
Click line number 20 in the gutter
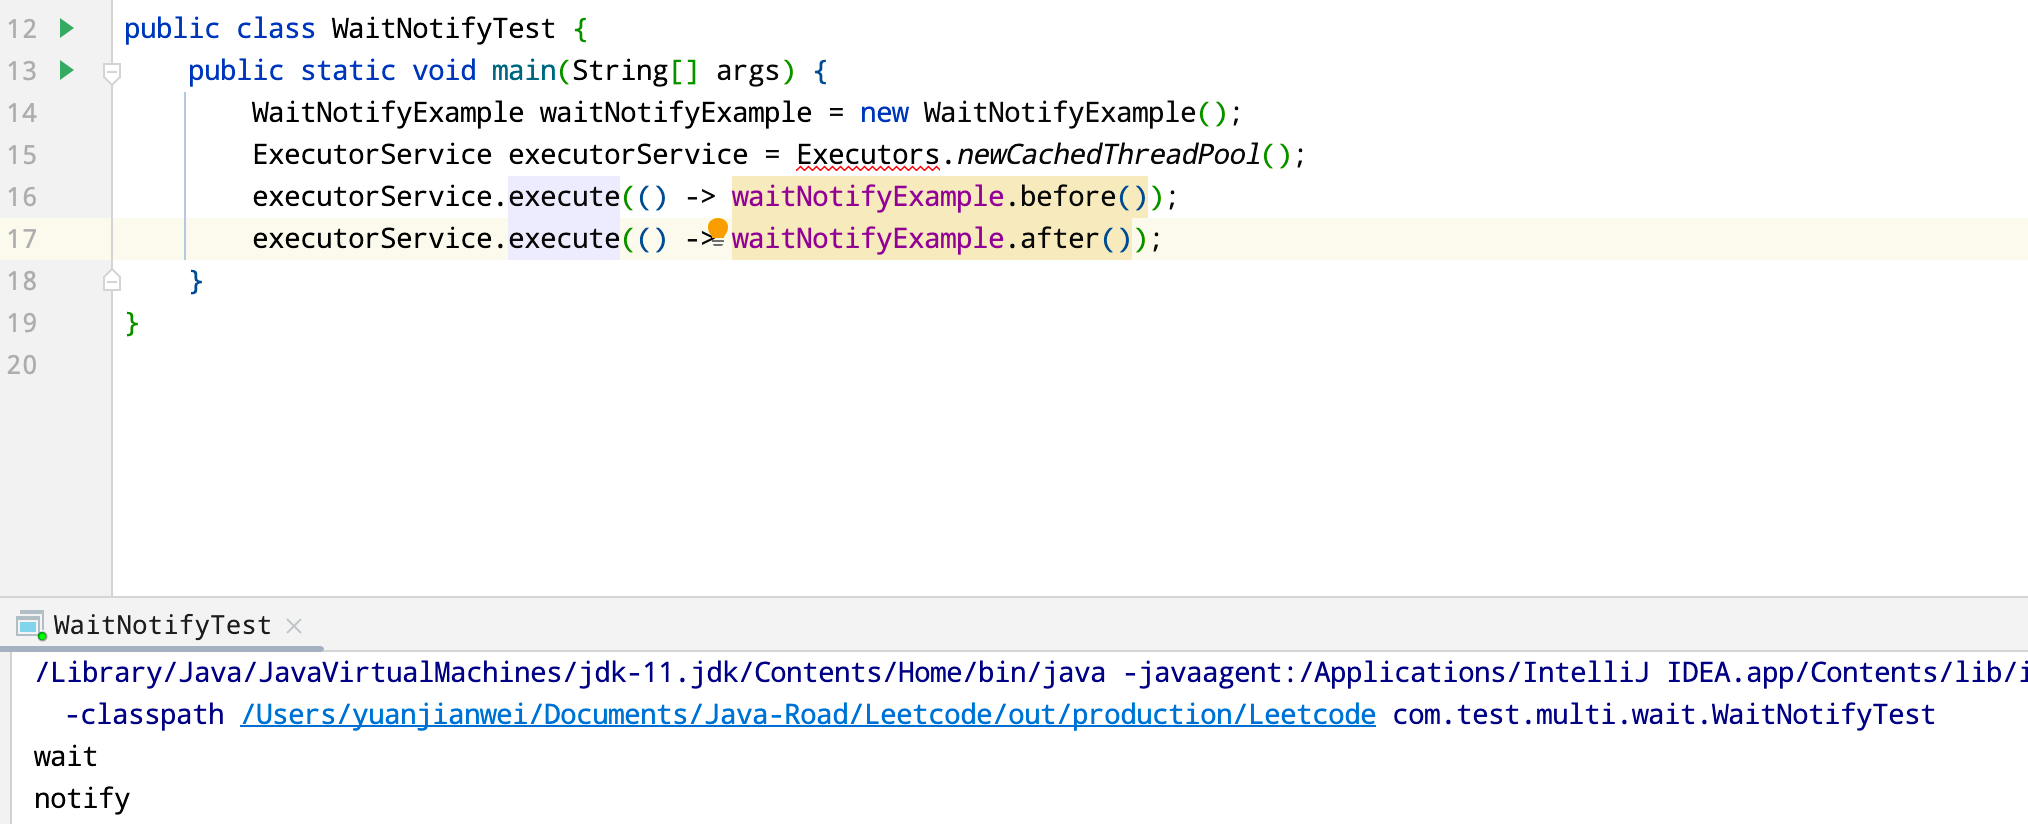pos(22,365)
